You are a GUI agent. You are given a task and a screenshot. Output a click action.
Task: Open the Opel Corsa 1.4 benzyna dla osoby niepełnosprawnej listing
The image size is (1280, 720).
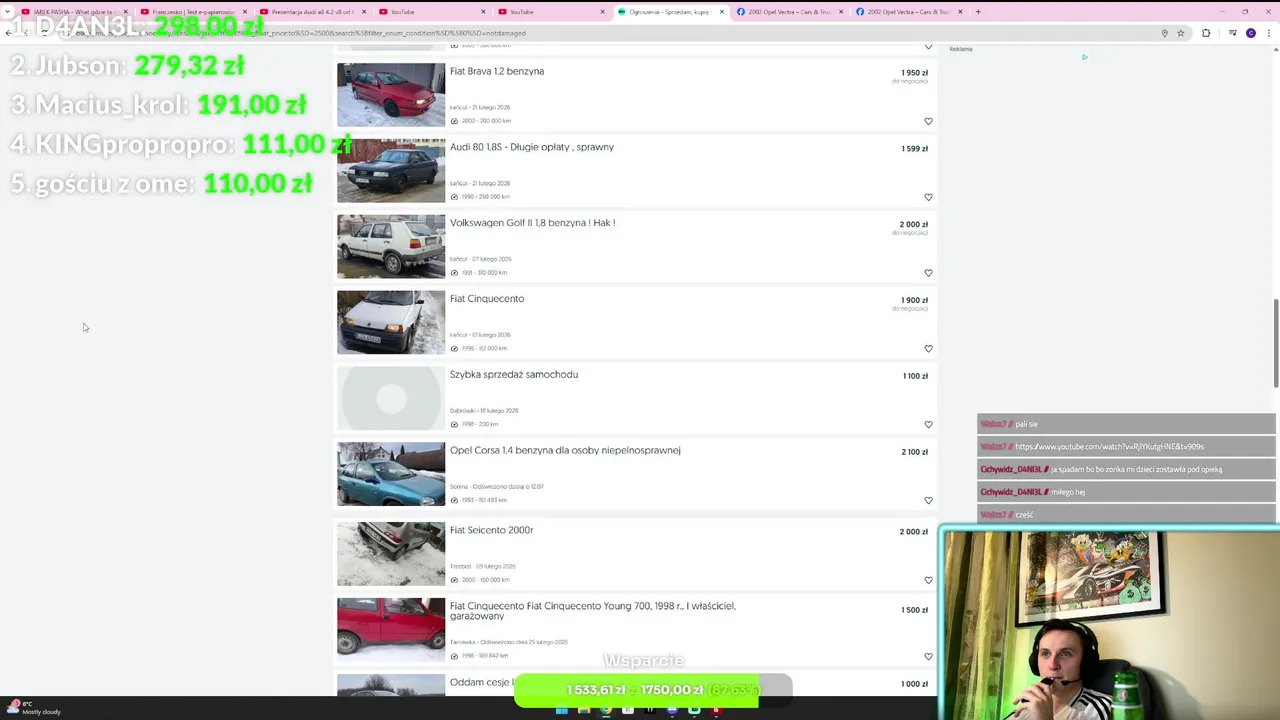pyautogui.click(x=565, y=451)
